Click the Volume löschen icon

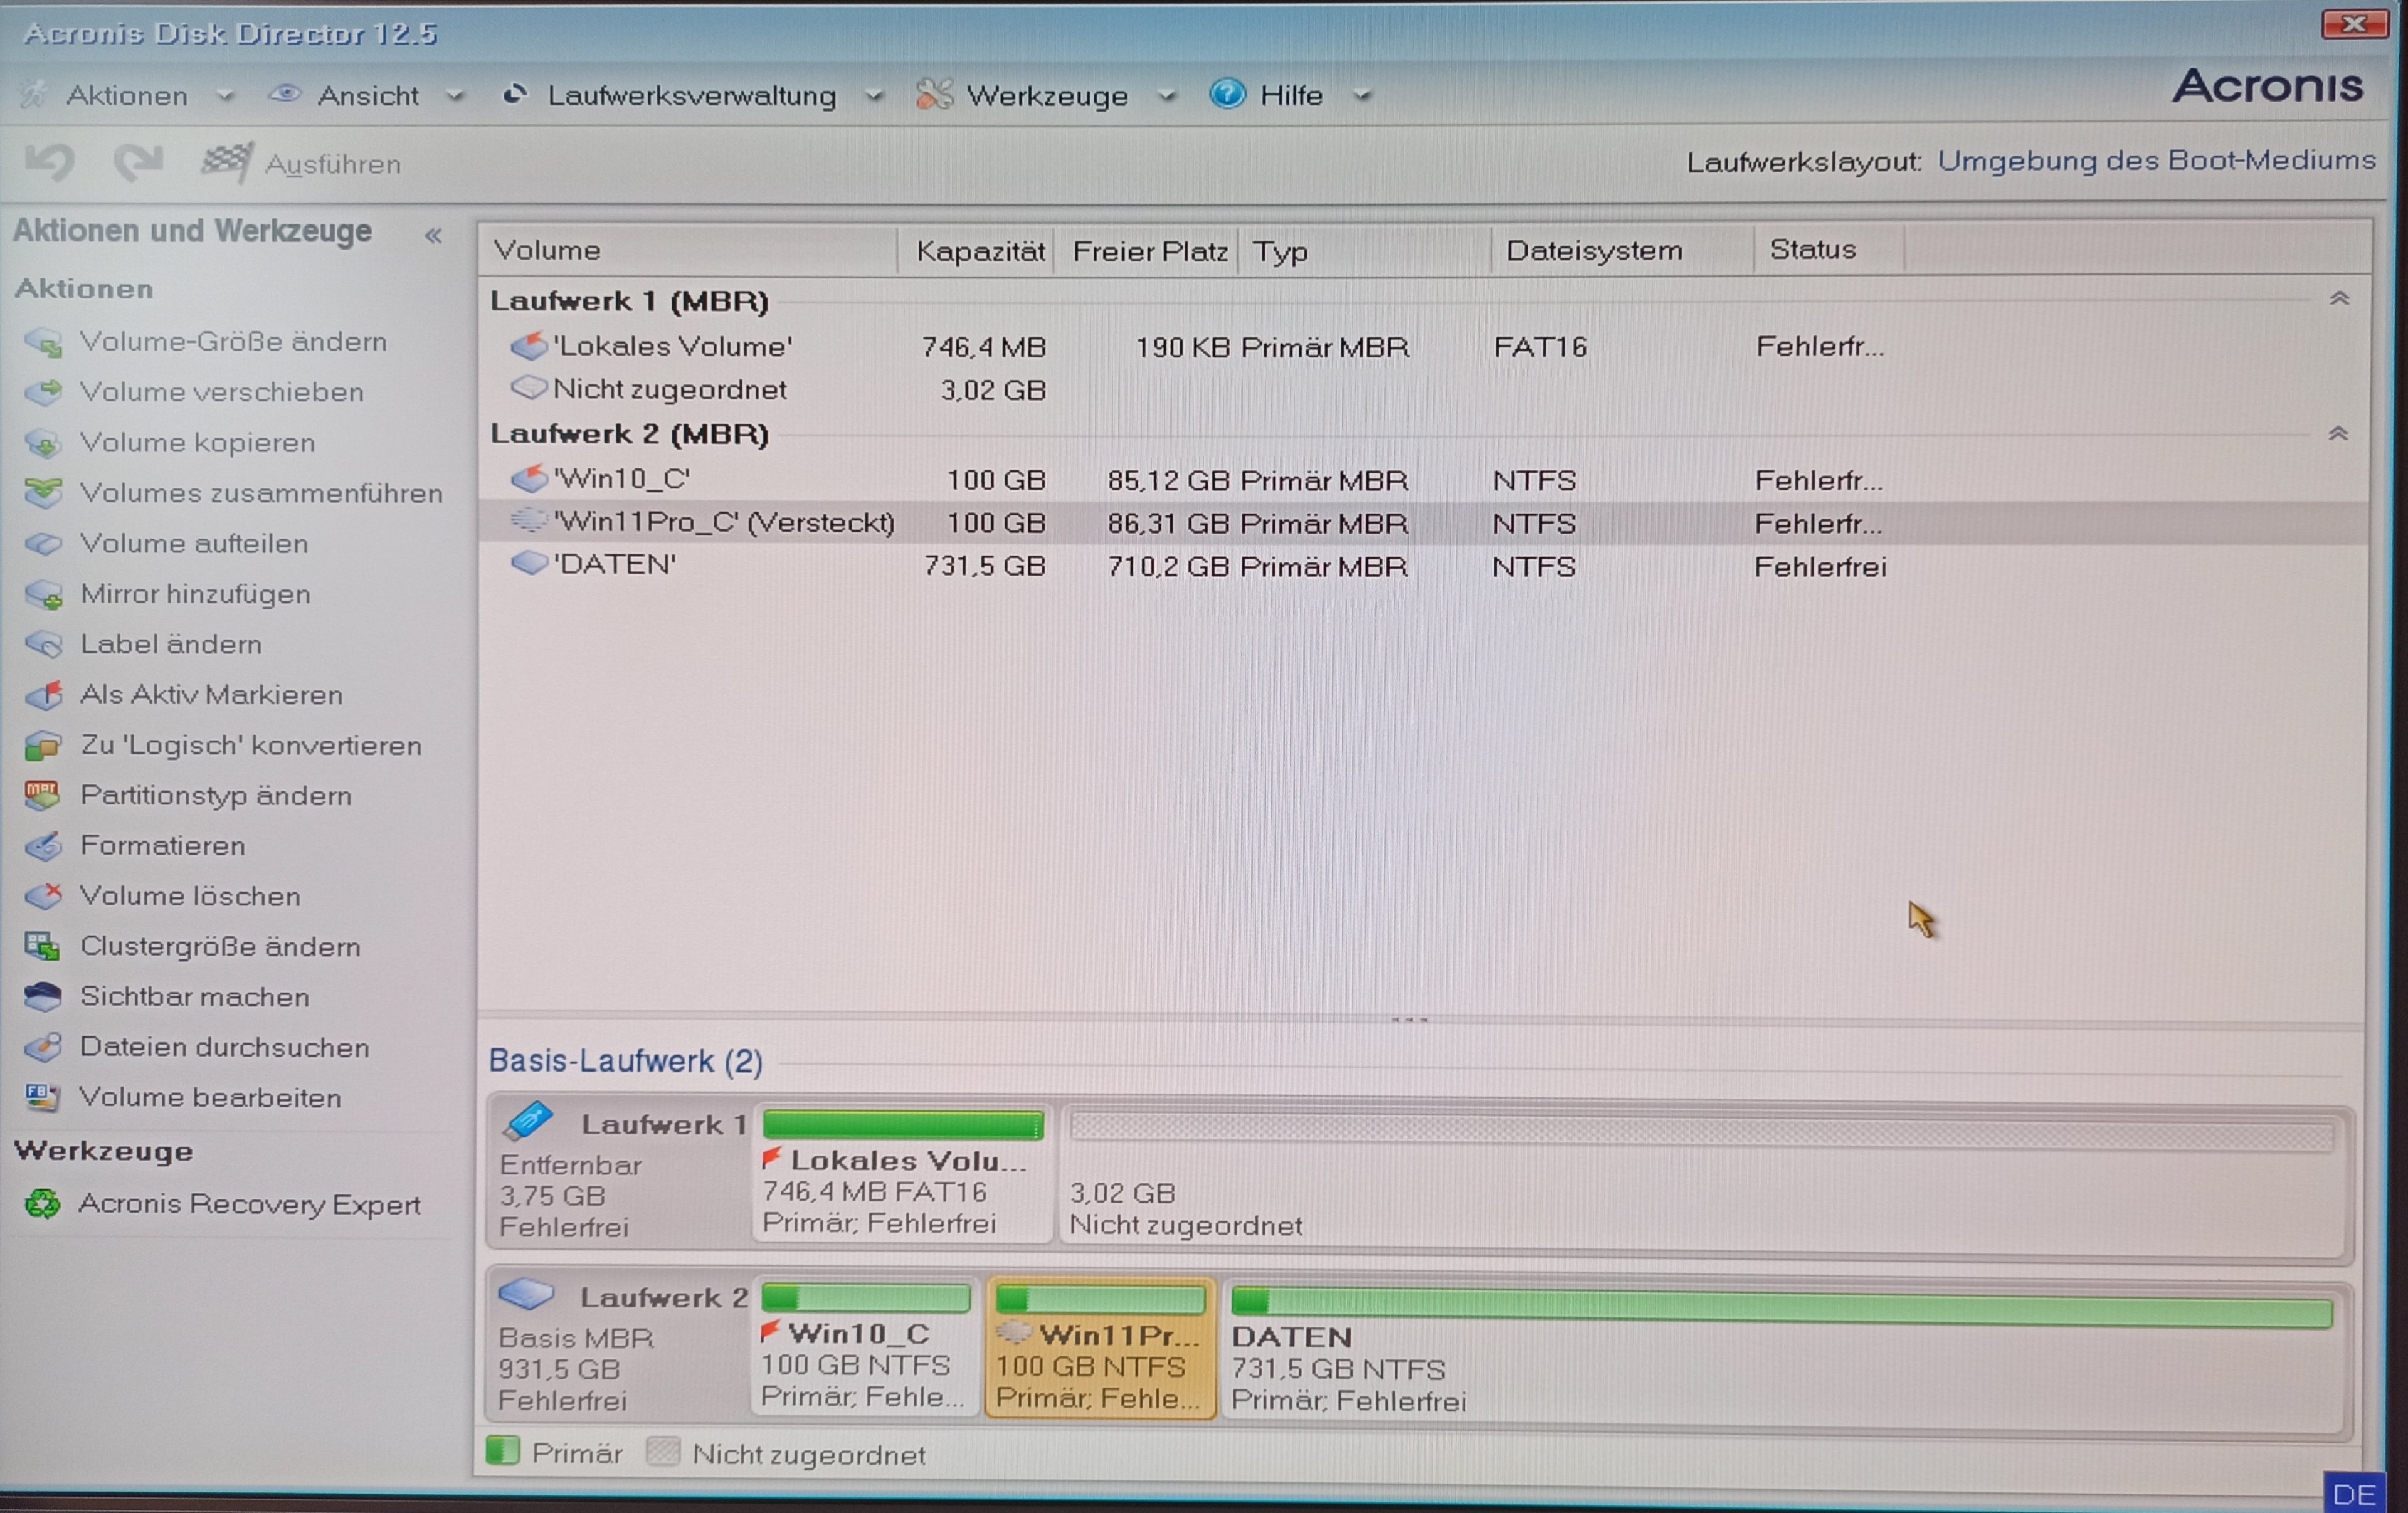pyautogui.click(x=43, y=896)
